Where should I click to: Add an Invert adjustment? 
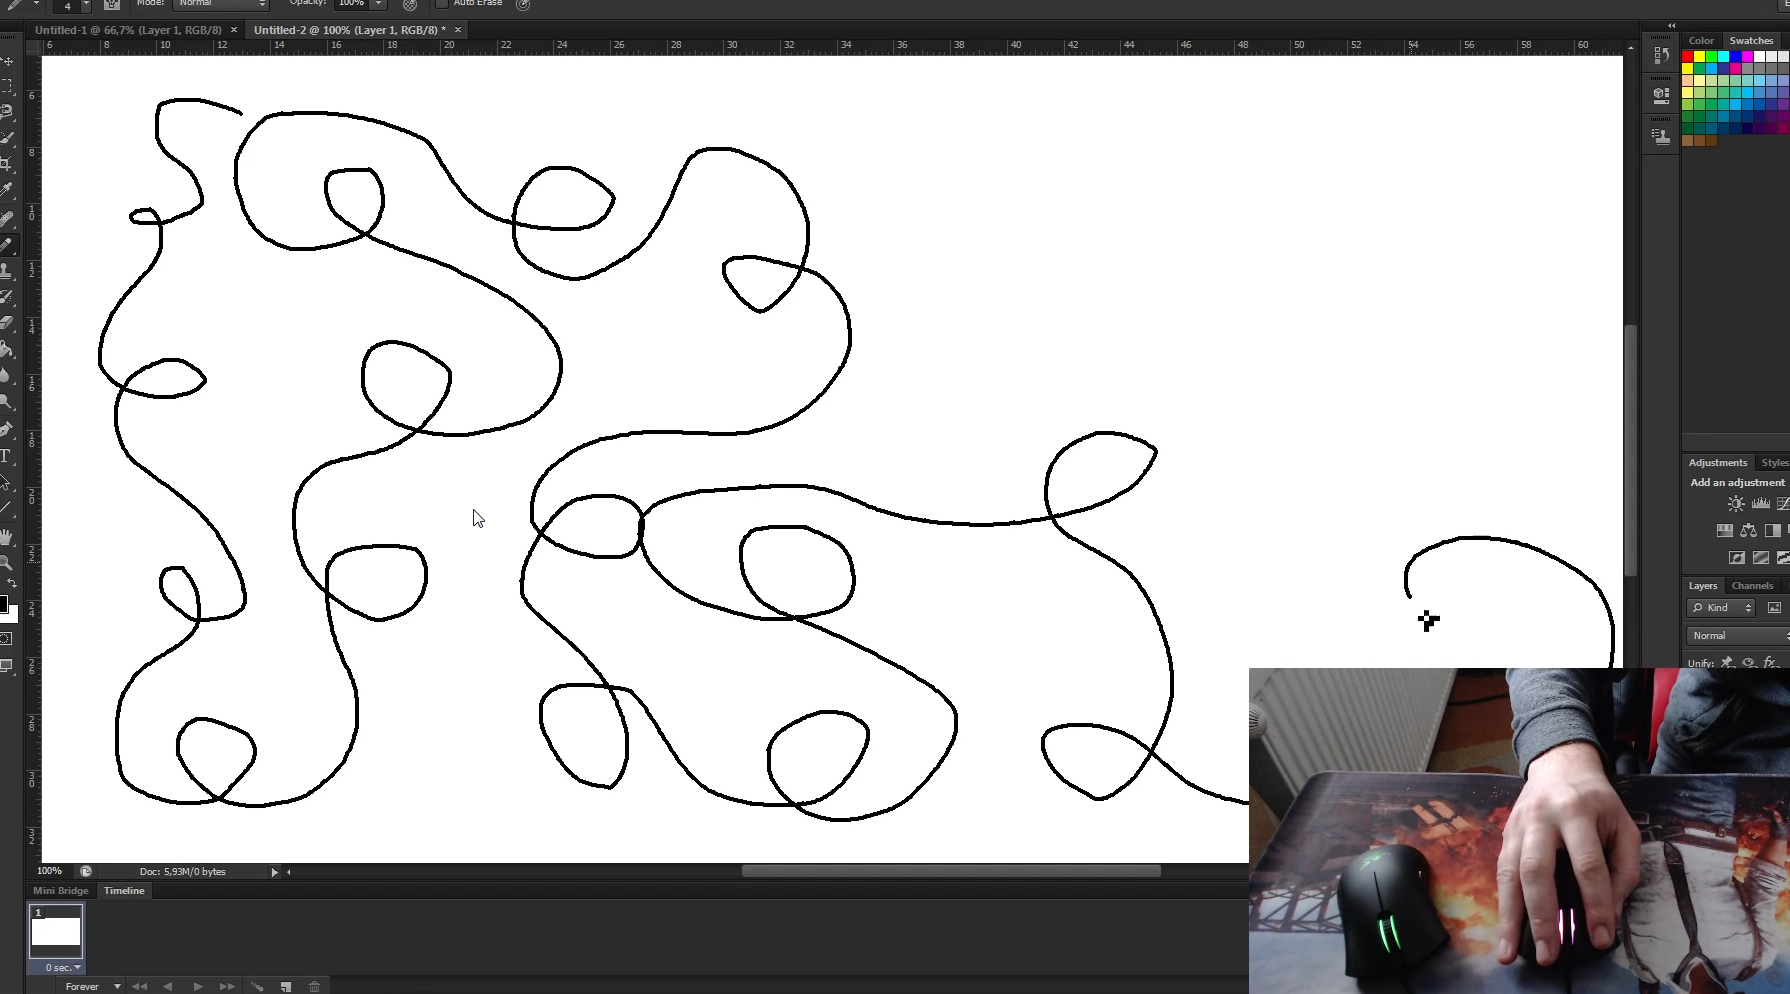1737,558
